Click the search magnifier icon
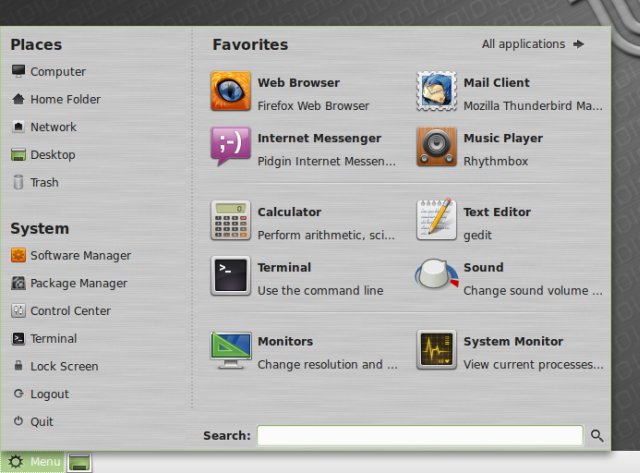640x473 pixels. click(x=597, y=436)
